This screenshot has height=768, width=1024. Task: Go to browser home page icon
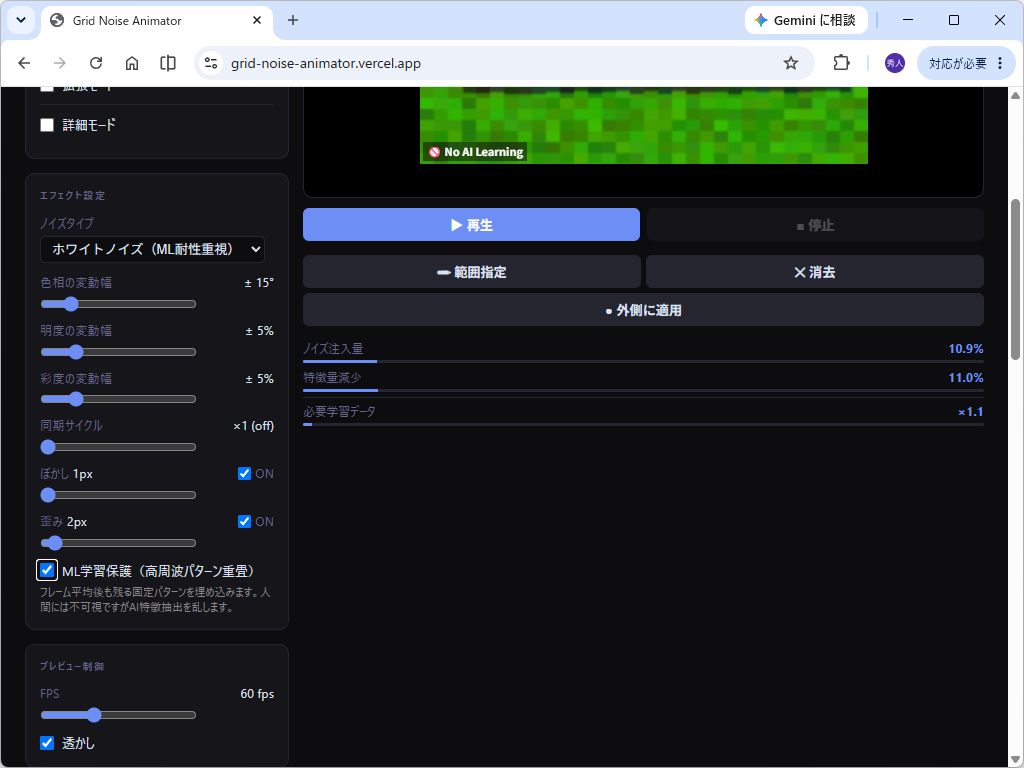pyautogui.click(x=132, y=63)
